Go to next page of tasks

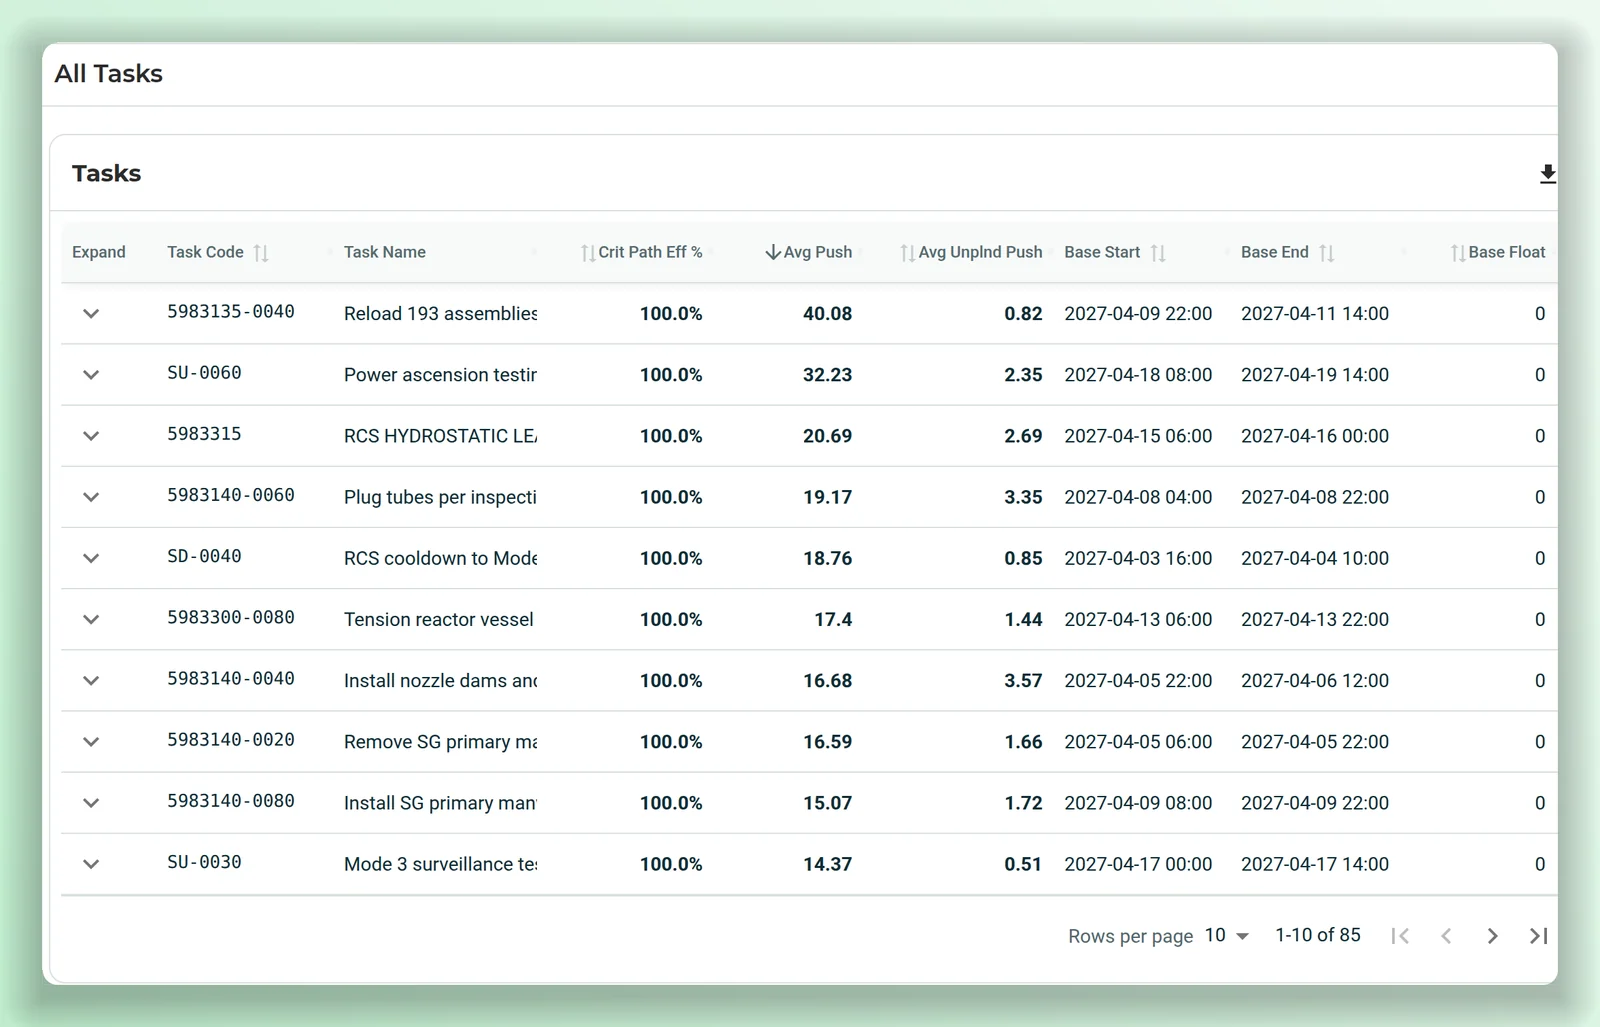(1492, 936)
